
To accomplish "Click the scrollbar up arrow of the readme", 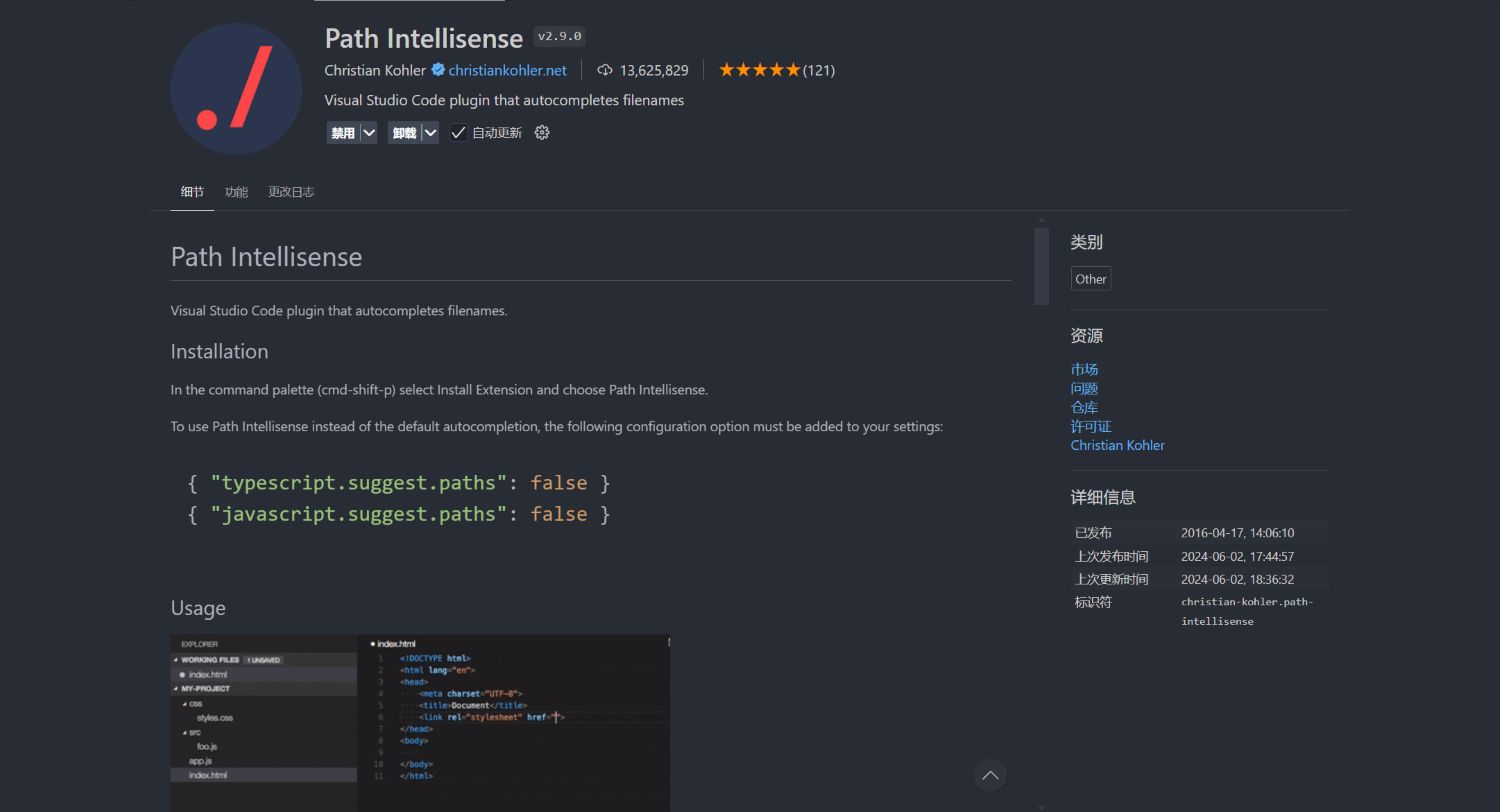I will (x=1041, y=220).
